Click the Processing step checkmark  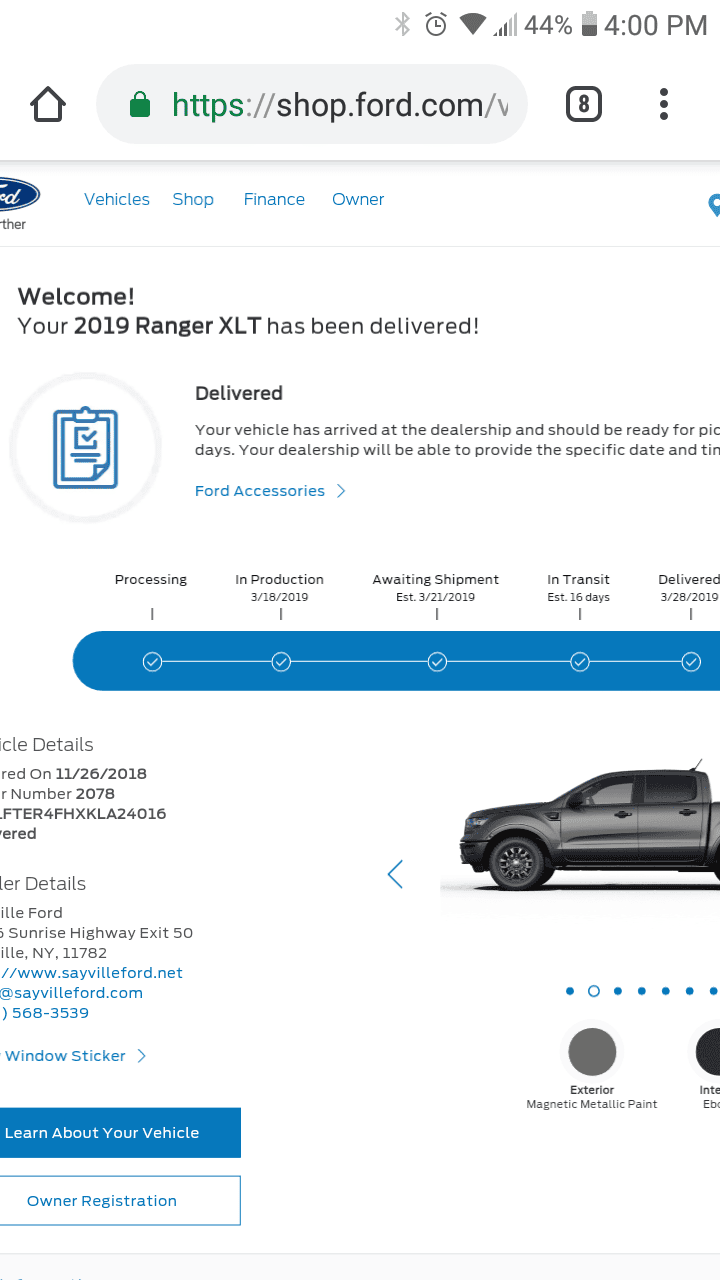click(152, 661)
